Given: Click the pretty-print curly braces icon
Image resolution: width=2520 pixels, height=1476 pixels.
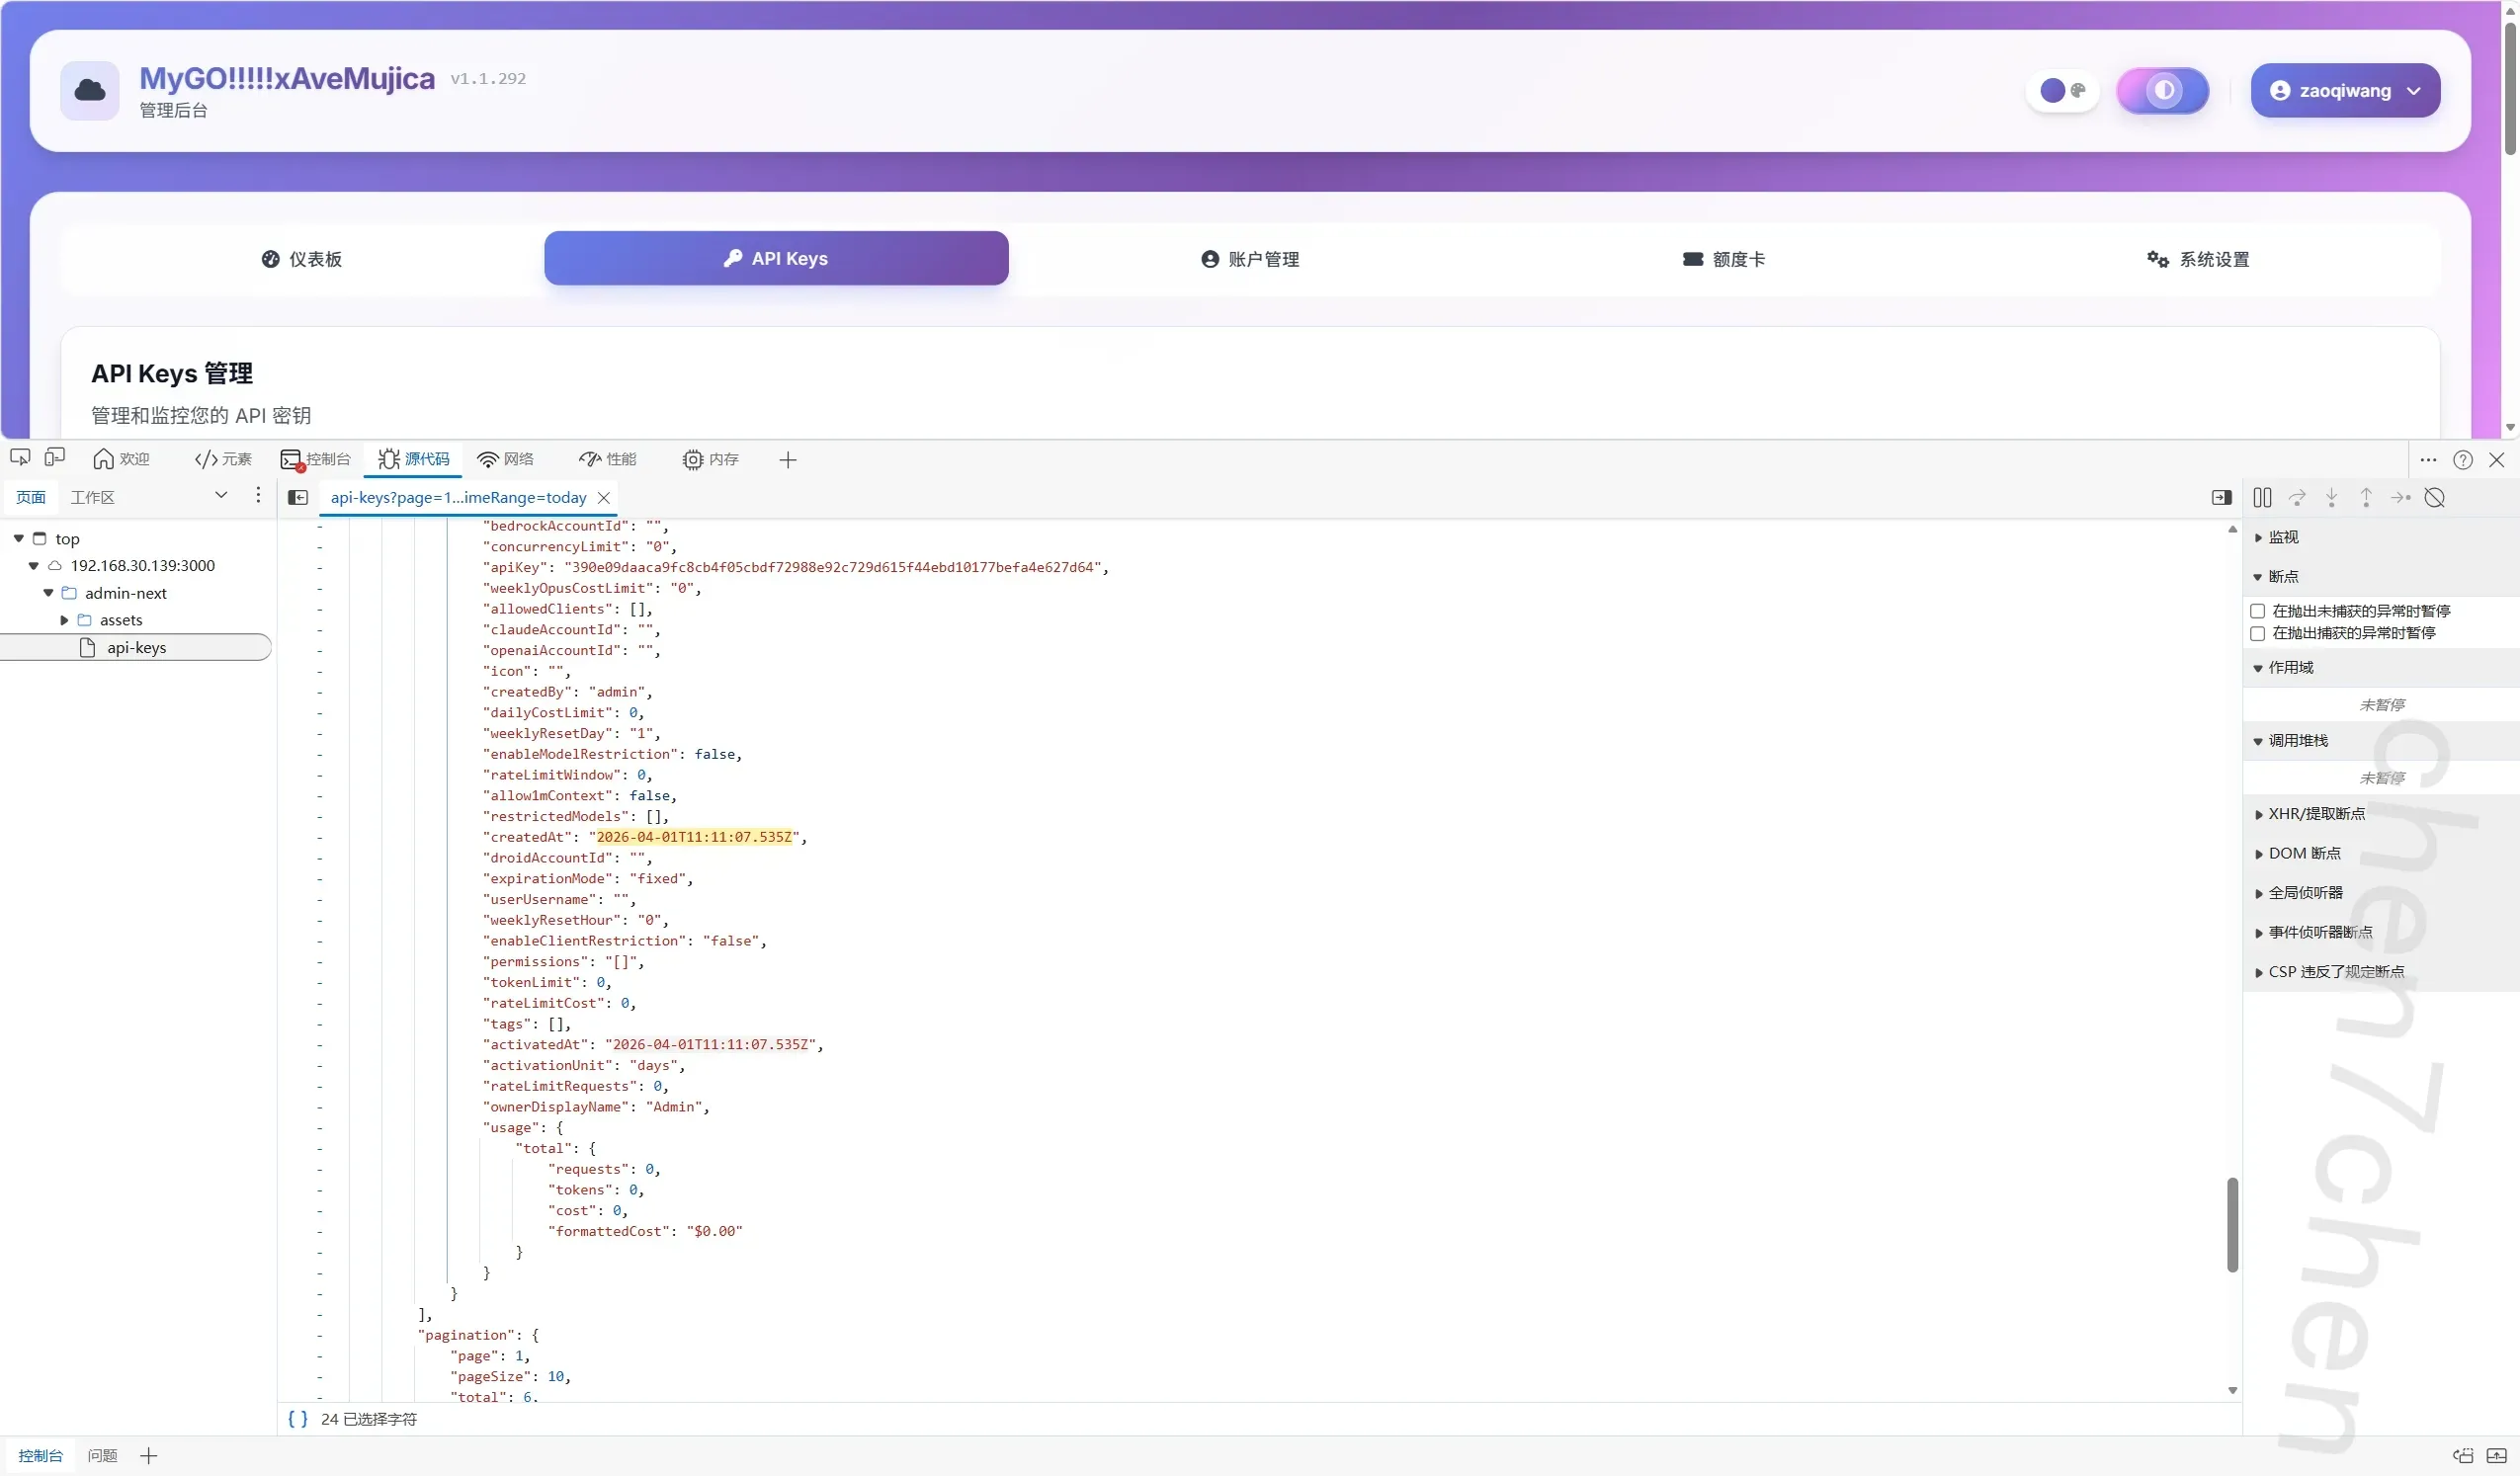Looking at the screenshot, I should coord(298,1419).
